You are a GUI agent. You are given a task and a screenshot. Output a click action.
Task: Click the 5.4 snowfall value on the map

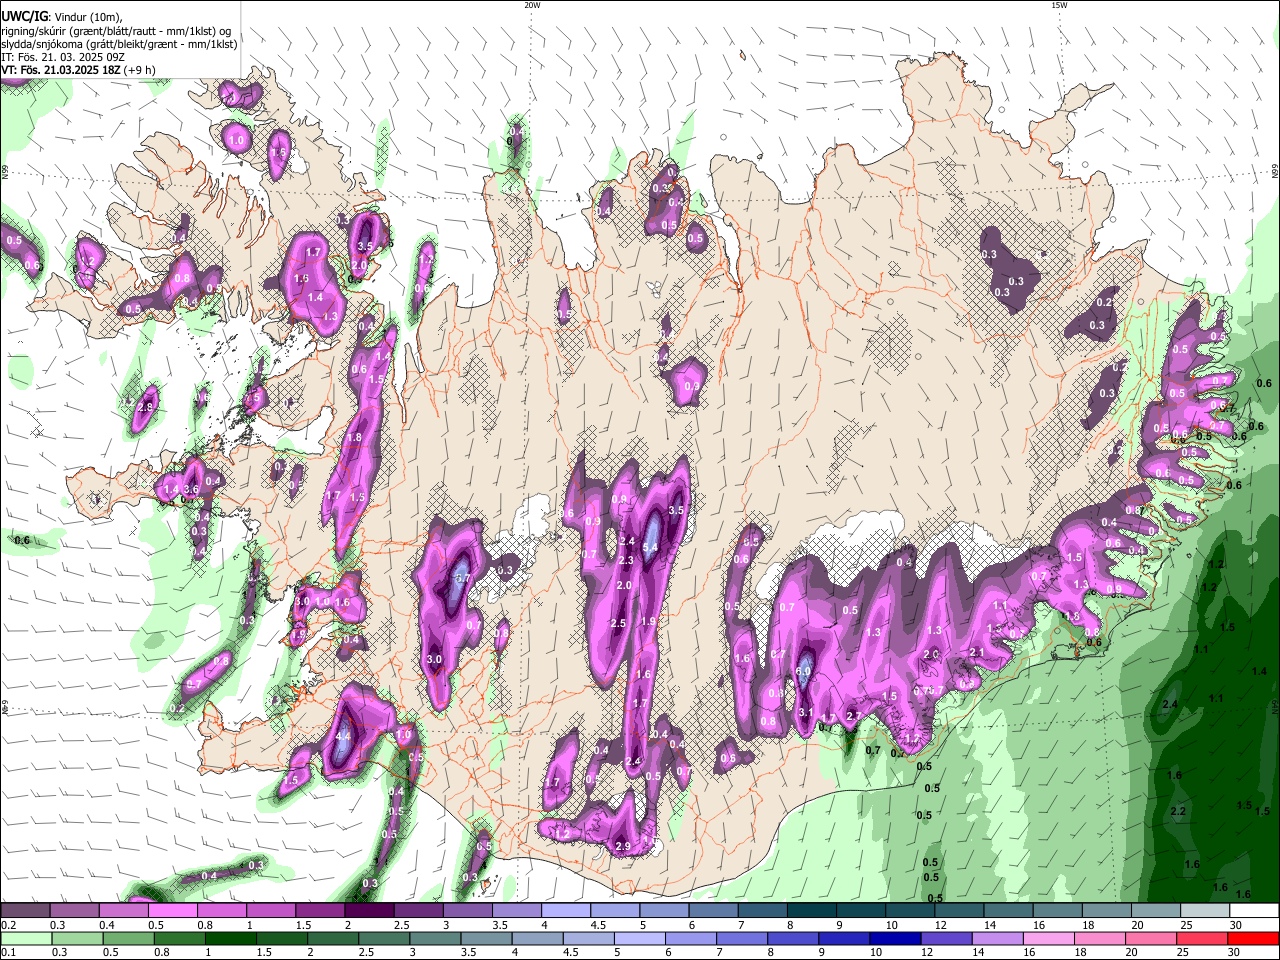coord(649,547)
